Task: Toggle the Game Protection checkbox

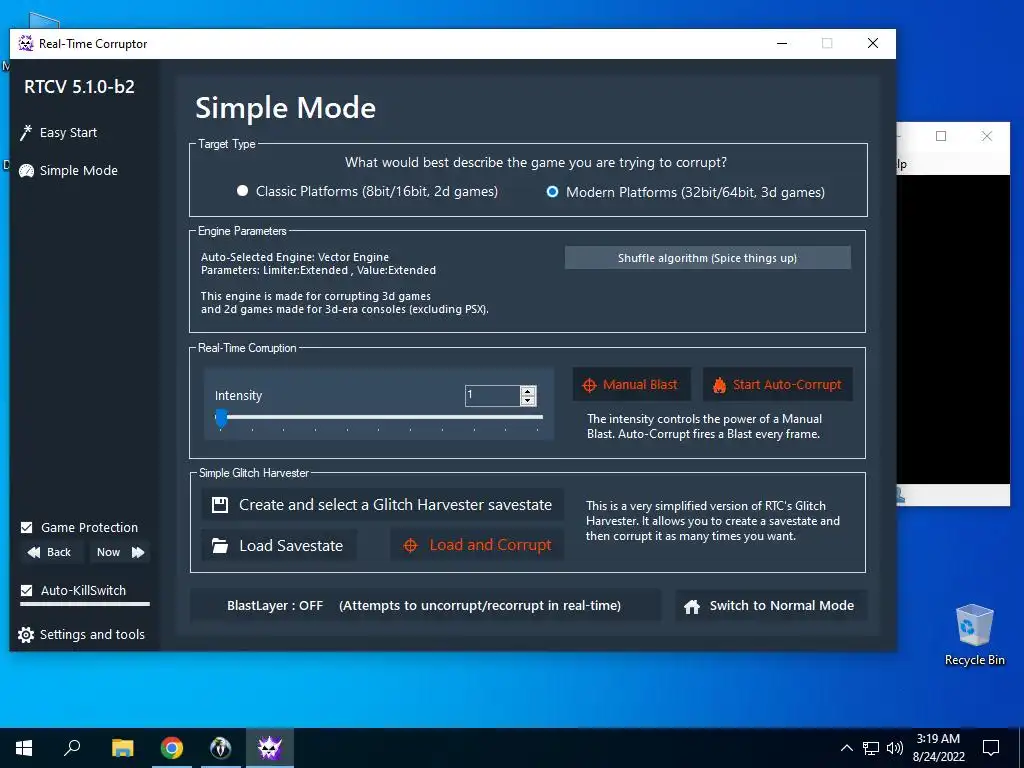Action: 27,527
